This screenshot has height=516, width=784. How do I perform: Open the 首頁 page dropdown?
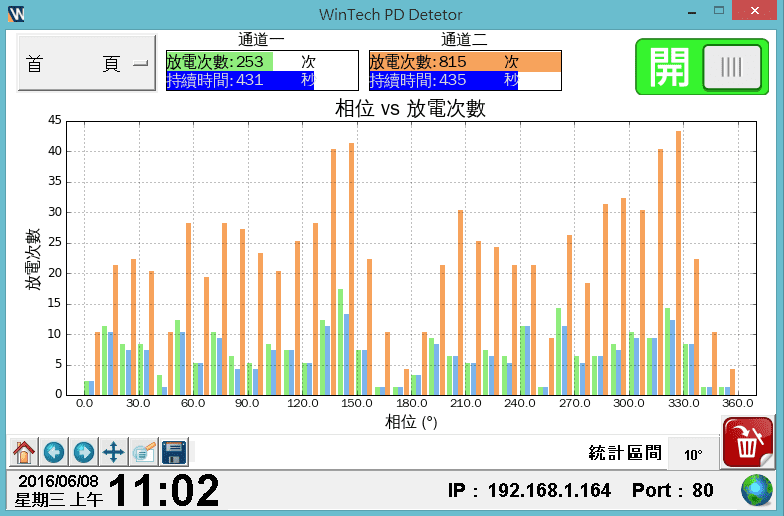[86, 64]
